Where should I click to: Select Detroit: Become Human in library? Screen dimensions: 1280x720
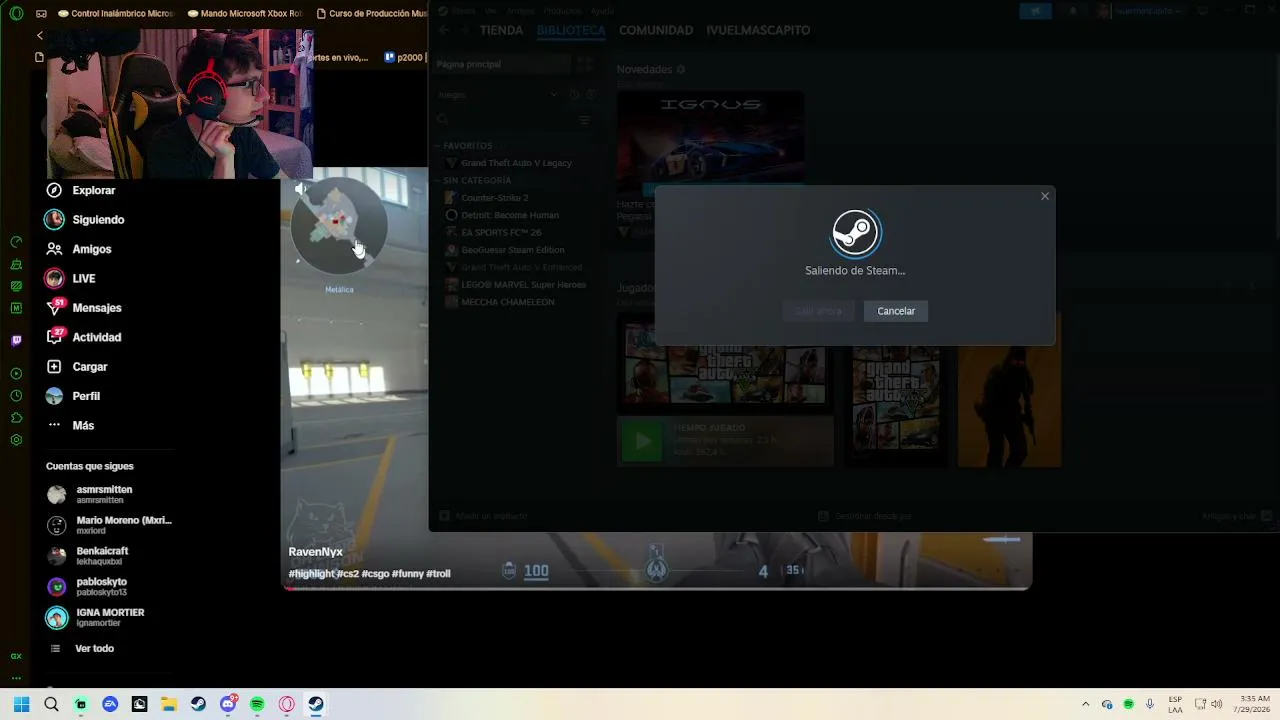pos(509,215)
